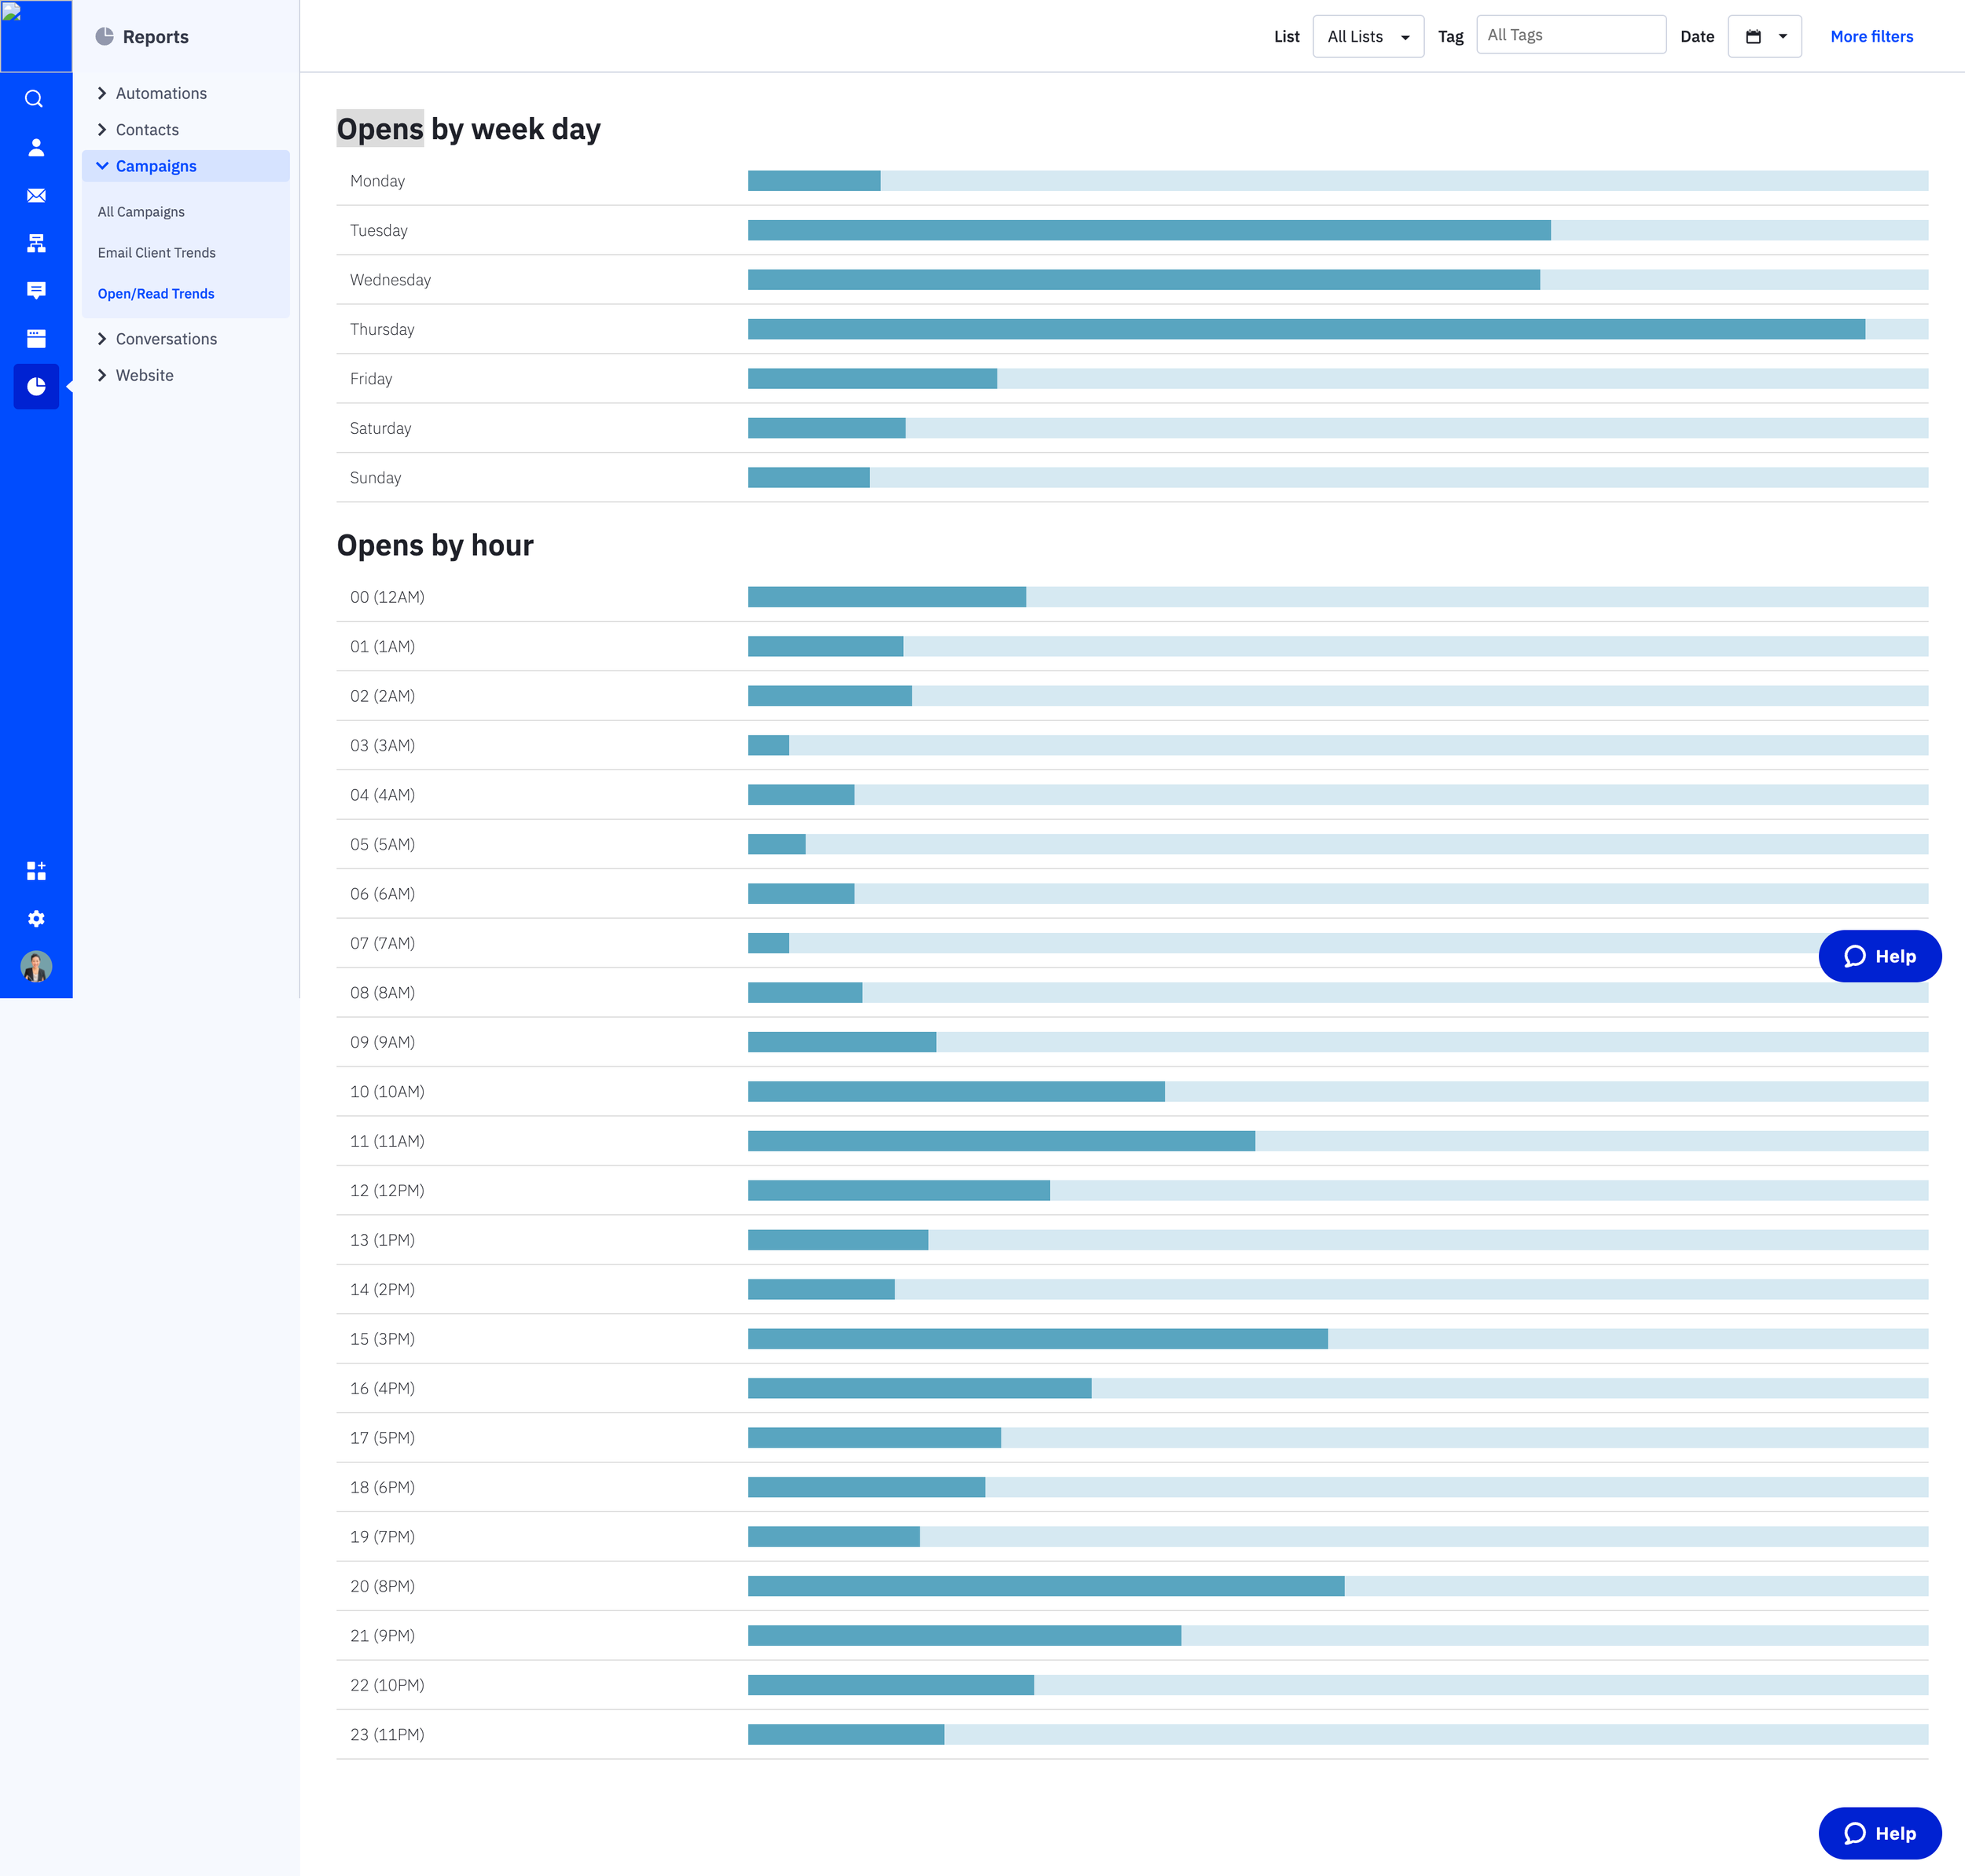Click the All Tags input field

point(1570,35)
